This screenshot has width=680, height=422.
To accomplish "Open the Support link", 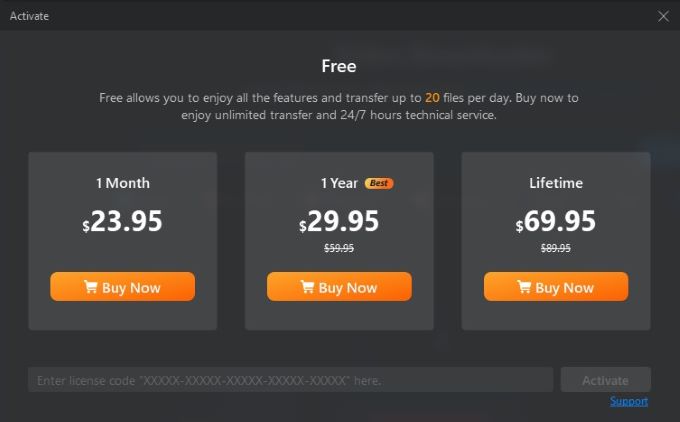I will click(x=629, y=401).
